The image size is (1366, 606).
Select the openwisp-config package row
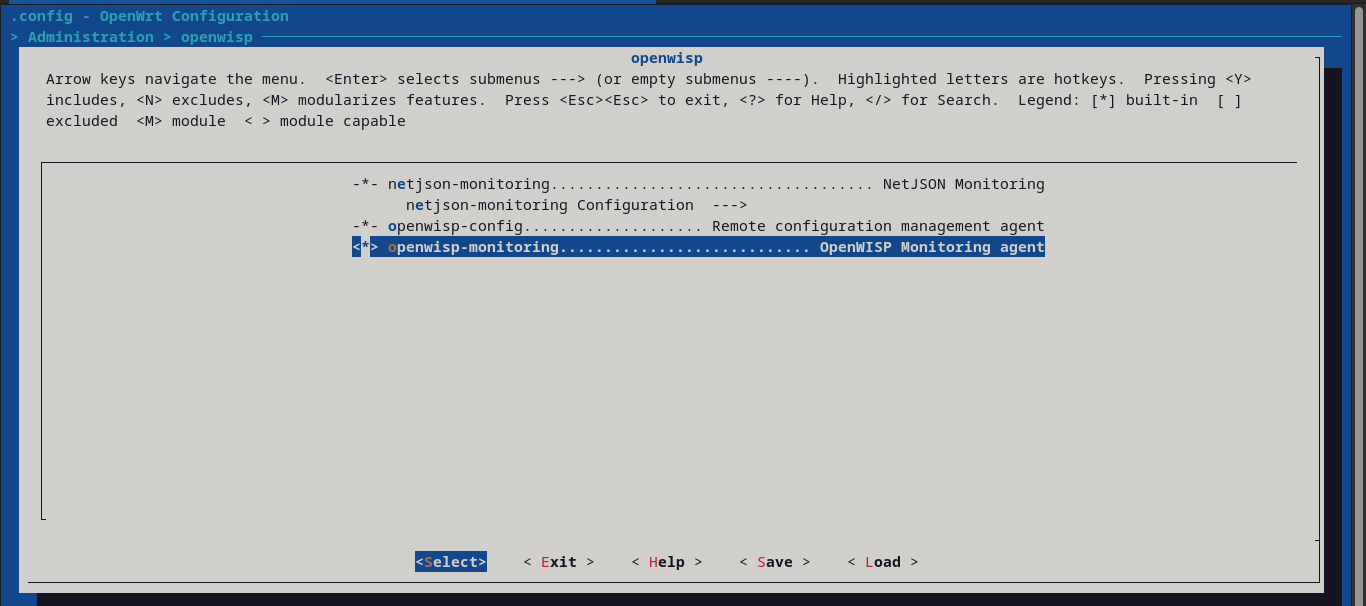point(698,226)
